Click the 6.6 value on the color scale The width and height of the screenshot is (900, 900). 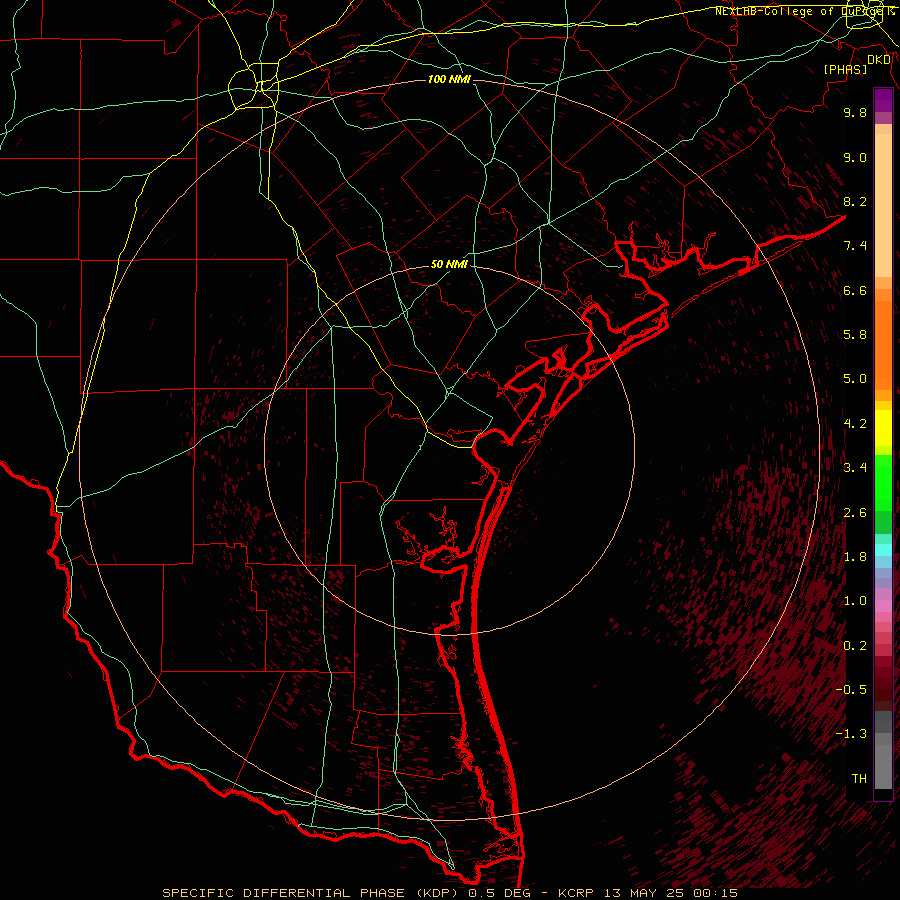[855, 290]
